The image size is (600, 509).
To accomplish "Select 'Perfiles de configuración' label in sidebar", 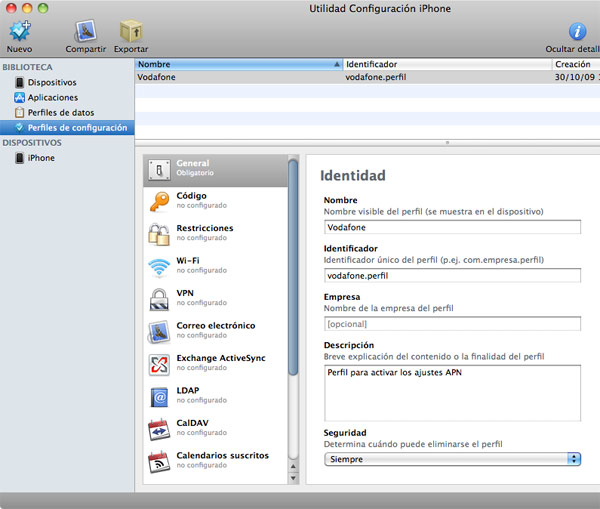I will [77, 127].
